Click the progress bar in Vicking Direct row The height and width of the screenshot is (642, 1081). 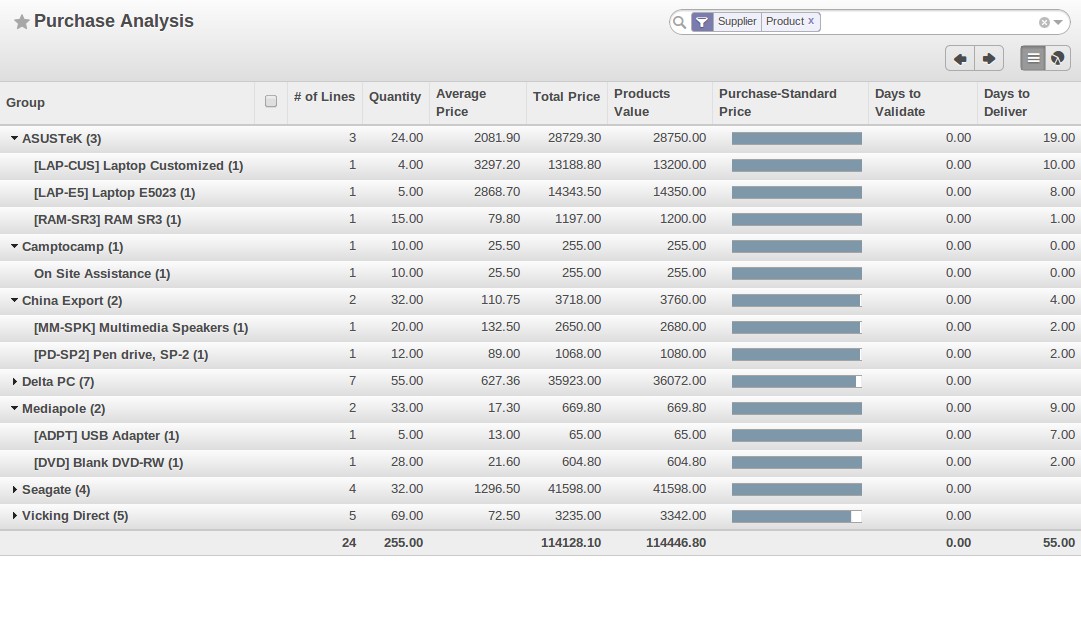[797, 516]
